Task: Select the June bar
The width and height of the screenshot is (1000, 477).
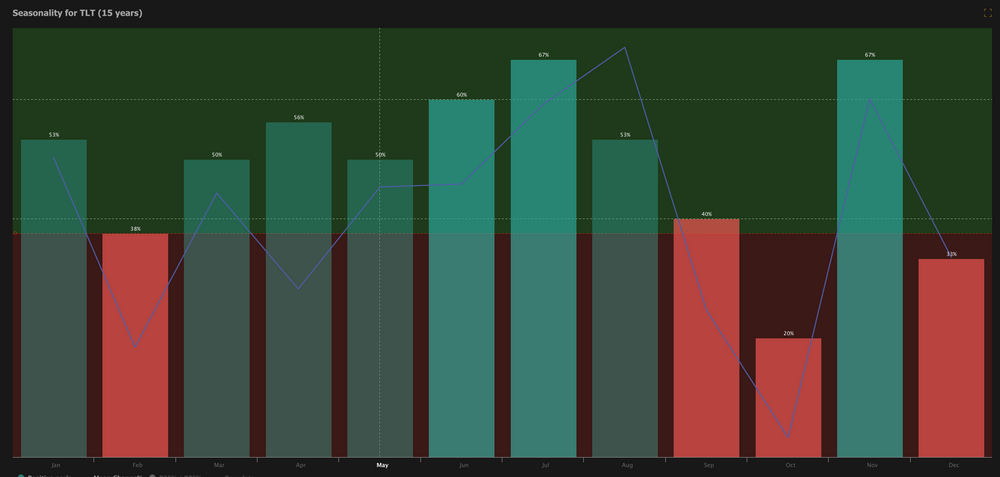Action: pyautogui.click(x=461, y=278)
